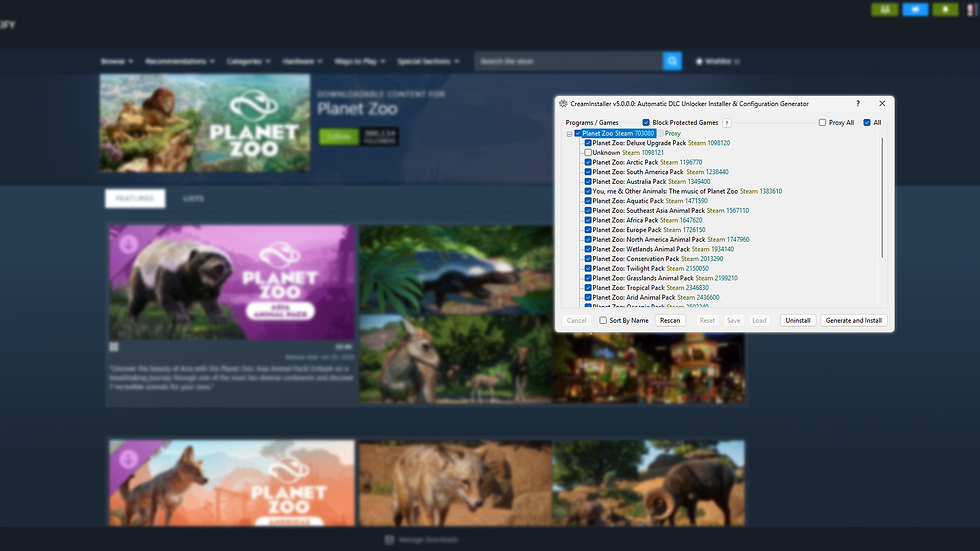Click the DLC list vertical scrollbar
This screenshot has width=980, height=551.
pyautogui.click(x=882, y=197)
